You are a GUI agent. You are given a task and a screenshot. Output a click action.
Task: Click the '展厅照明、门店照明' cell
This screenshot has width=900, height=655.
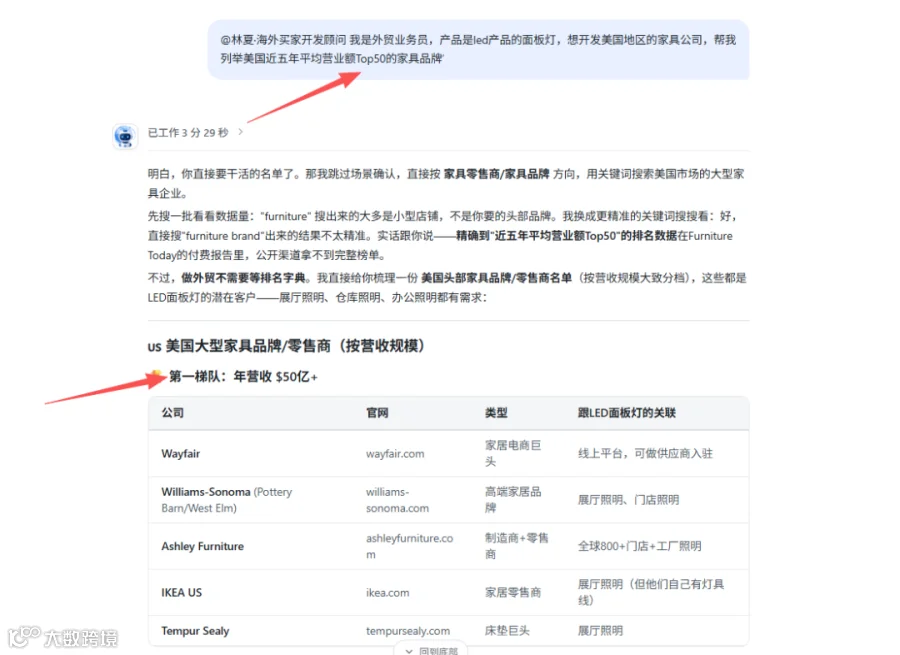[628, 500]
